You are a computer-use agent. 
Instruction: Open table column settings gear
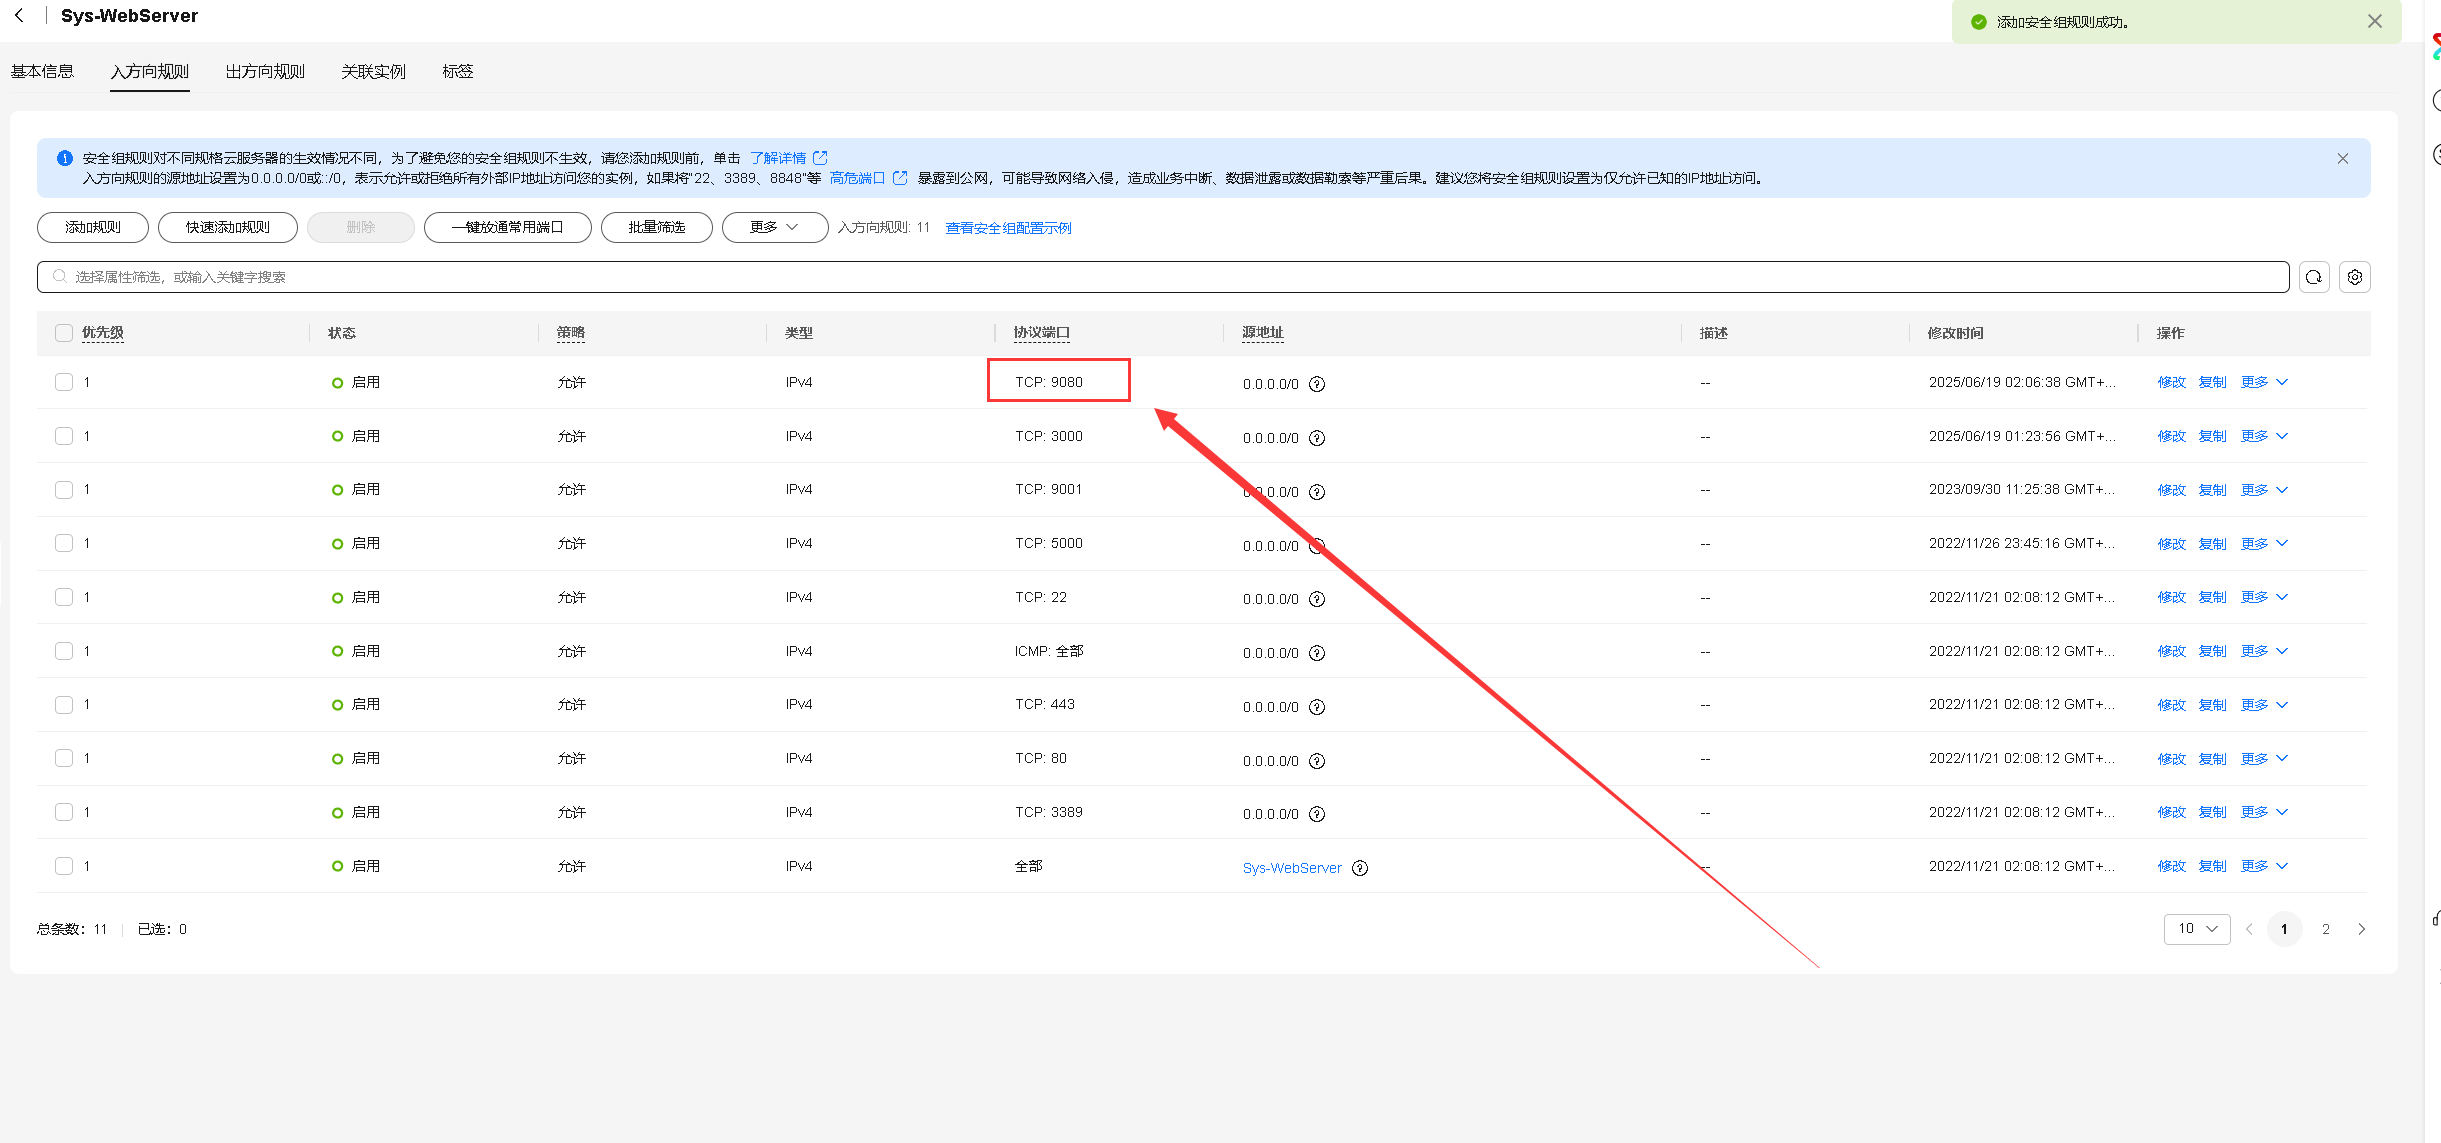[2355, 277]
